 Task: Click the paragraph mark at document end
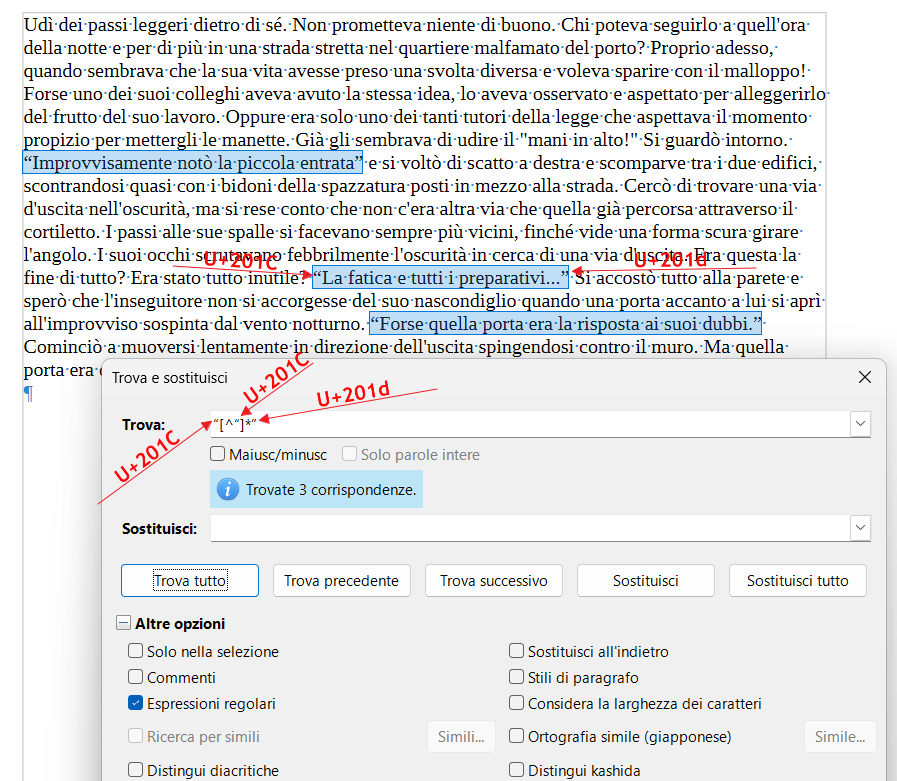[x=28, y=394]
